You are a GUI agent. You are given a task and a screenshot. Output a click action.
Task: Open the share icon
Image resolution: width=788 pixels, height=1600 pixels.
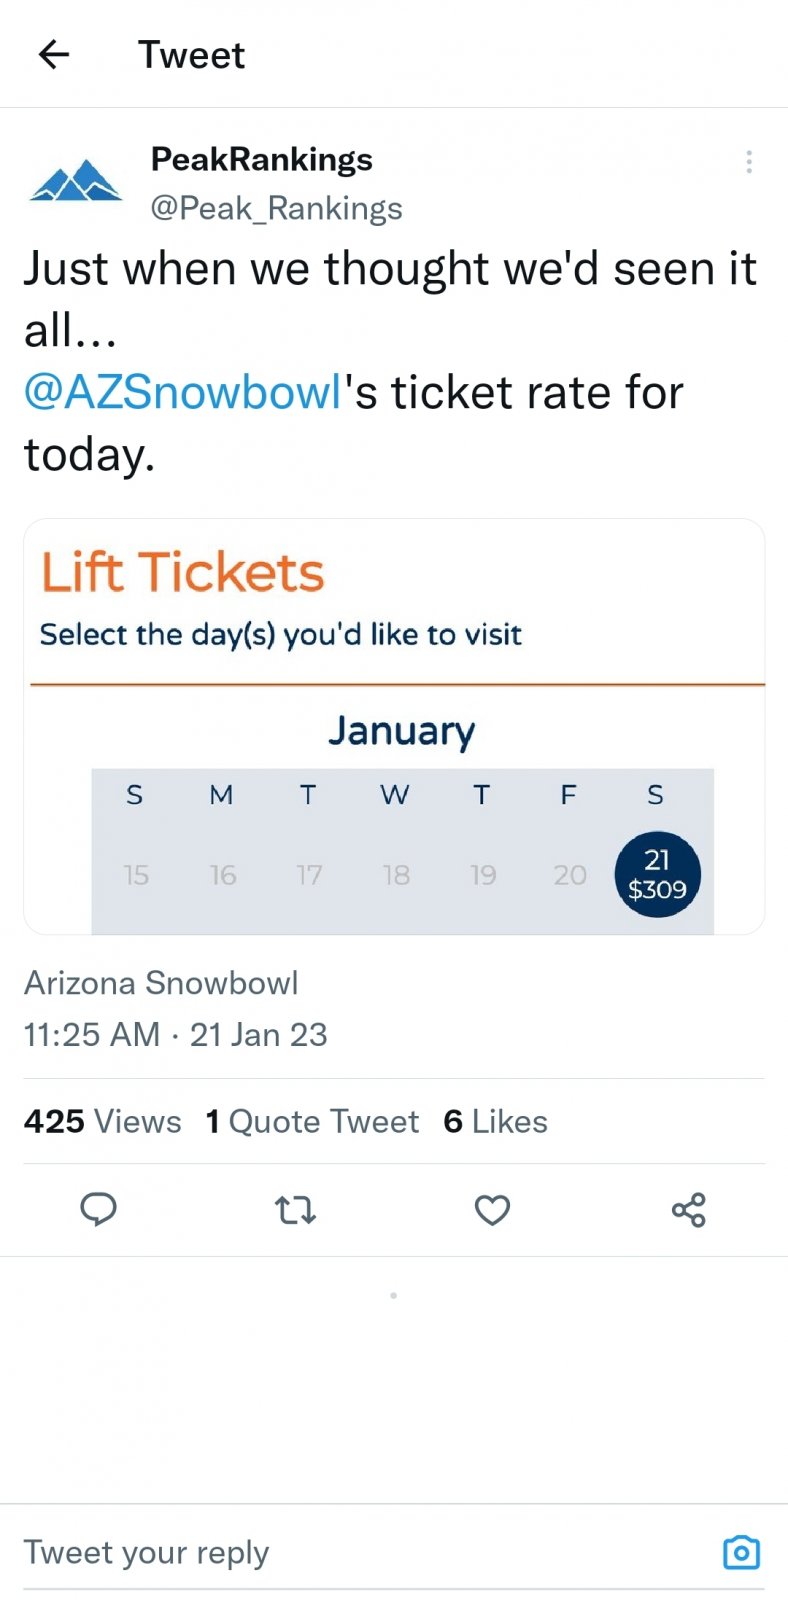(x=688, y=1210)
